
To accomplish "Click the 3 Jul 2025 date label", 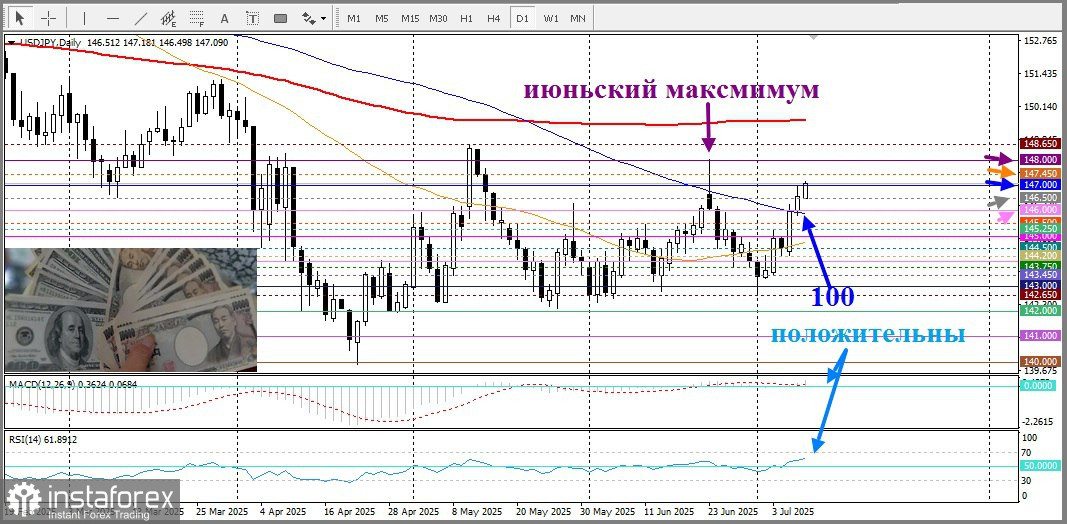I will (791, 511).
